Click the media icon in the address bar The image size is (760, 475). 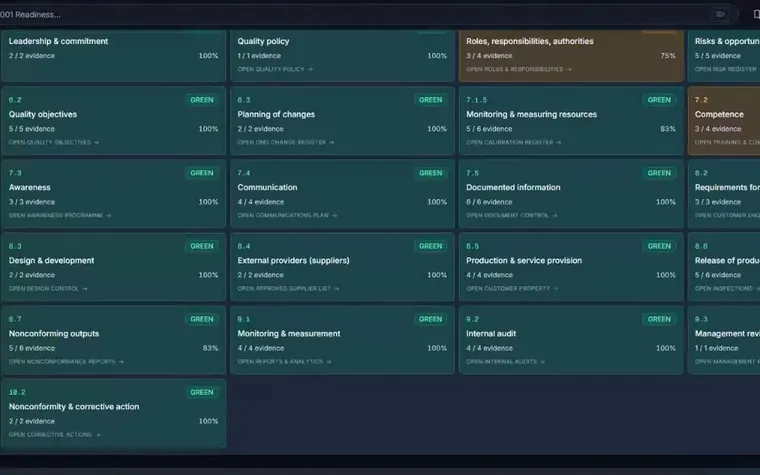[720, 15]
